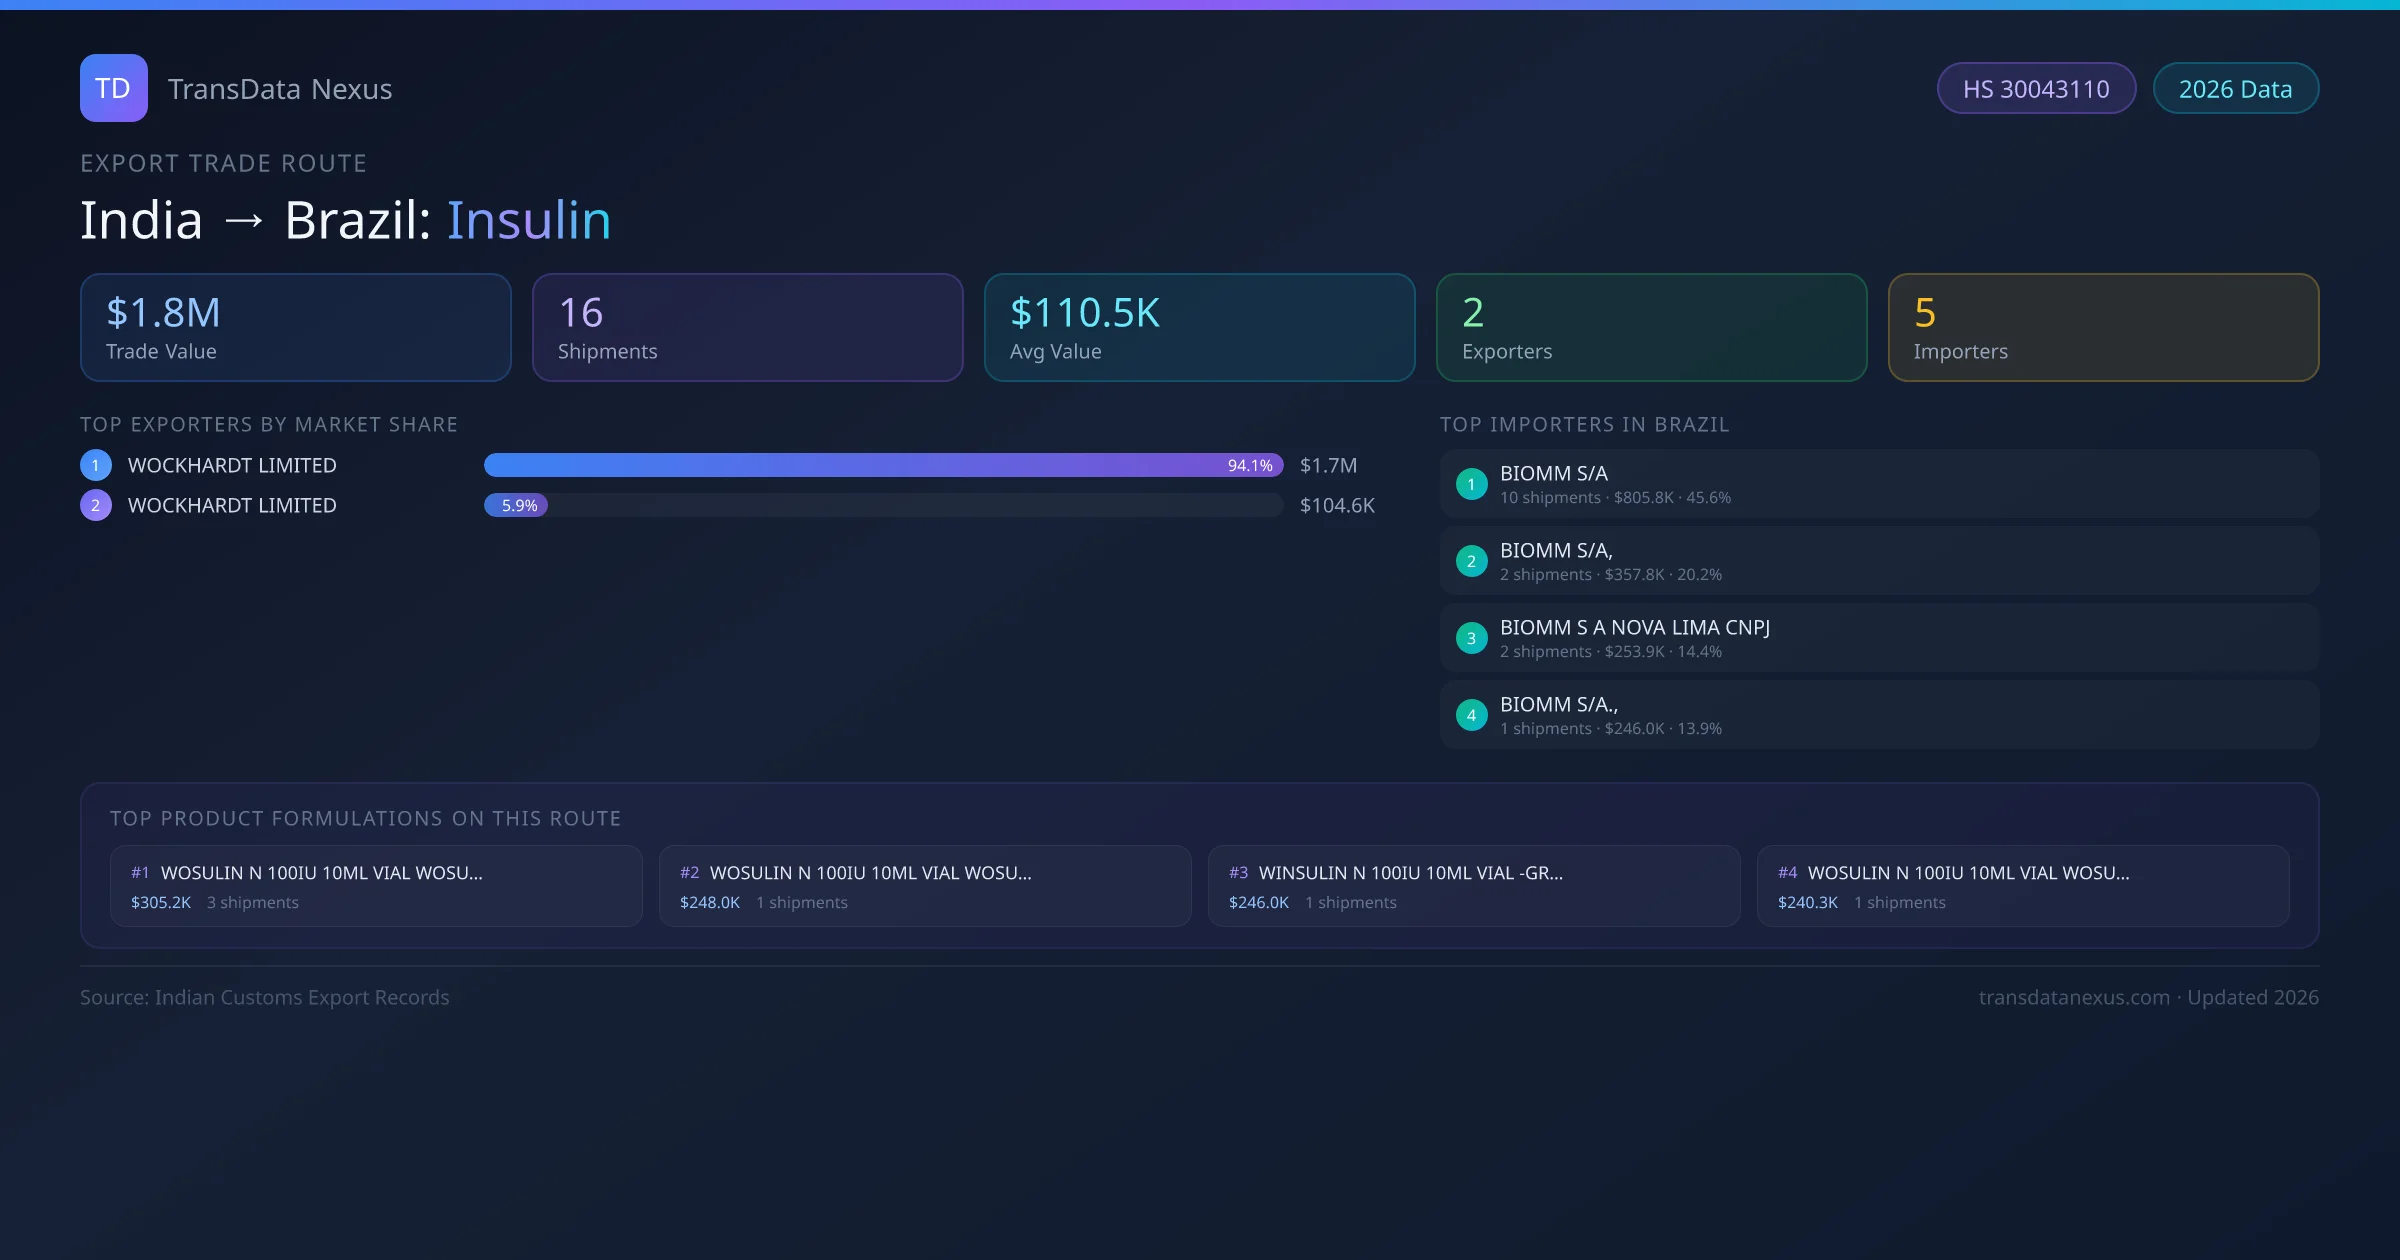
Task: Click the 5.9% market share bar
Action: coord(516,505)
